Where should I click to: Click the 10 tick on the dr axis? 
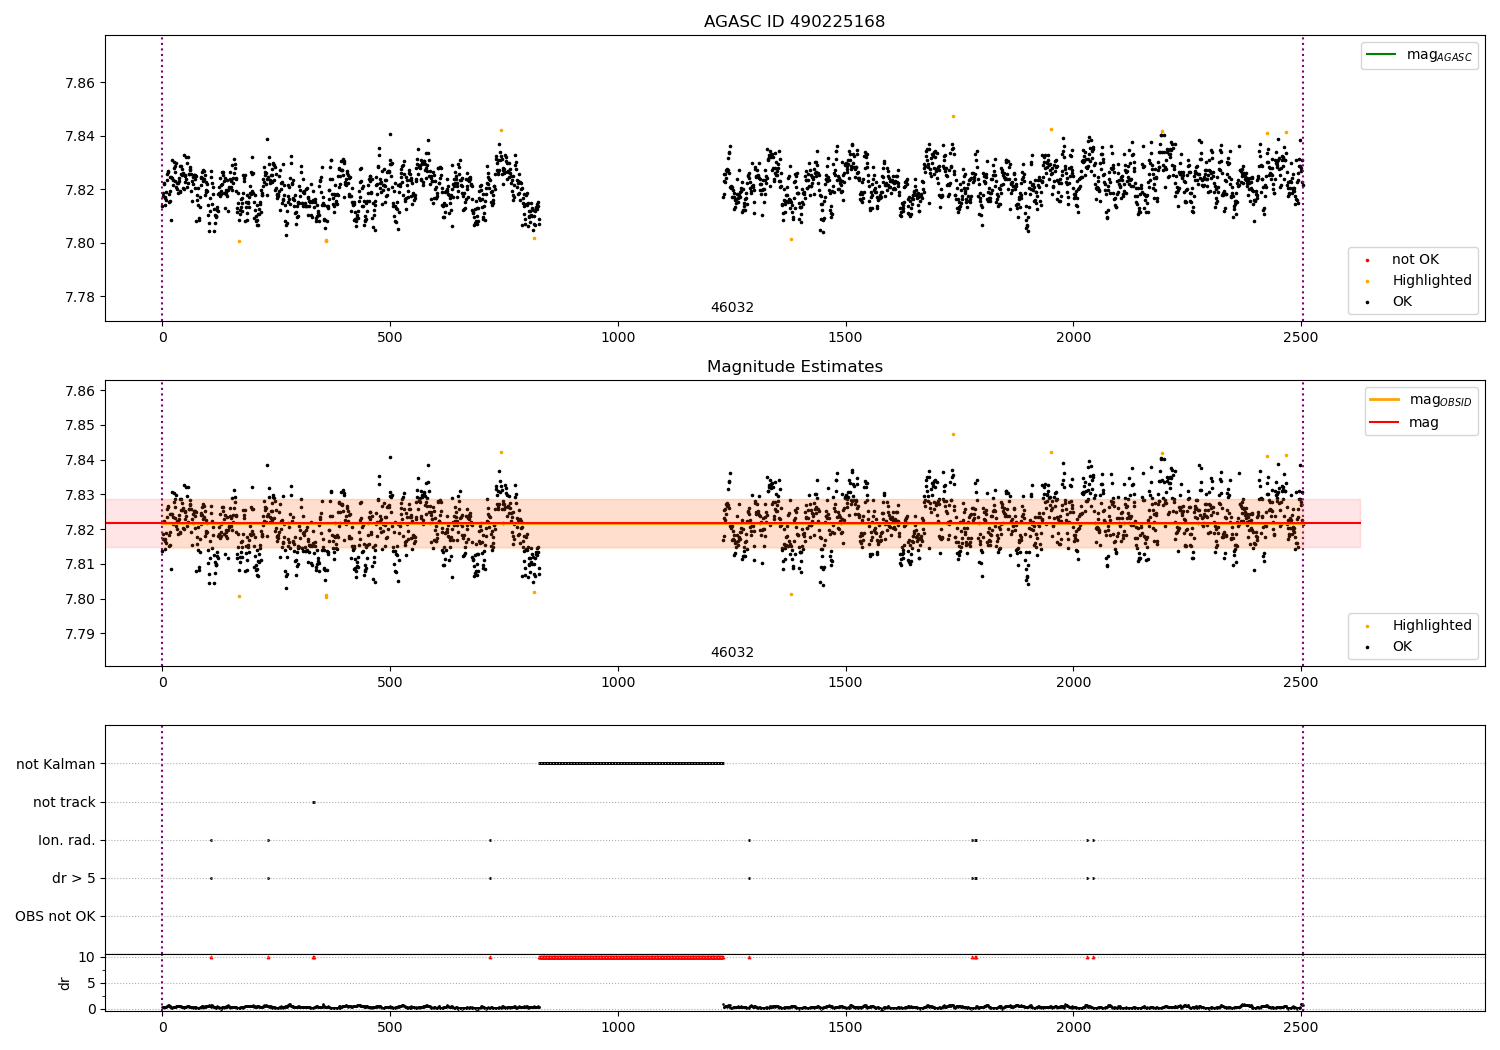pos(87,957)
